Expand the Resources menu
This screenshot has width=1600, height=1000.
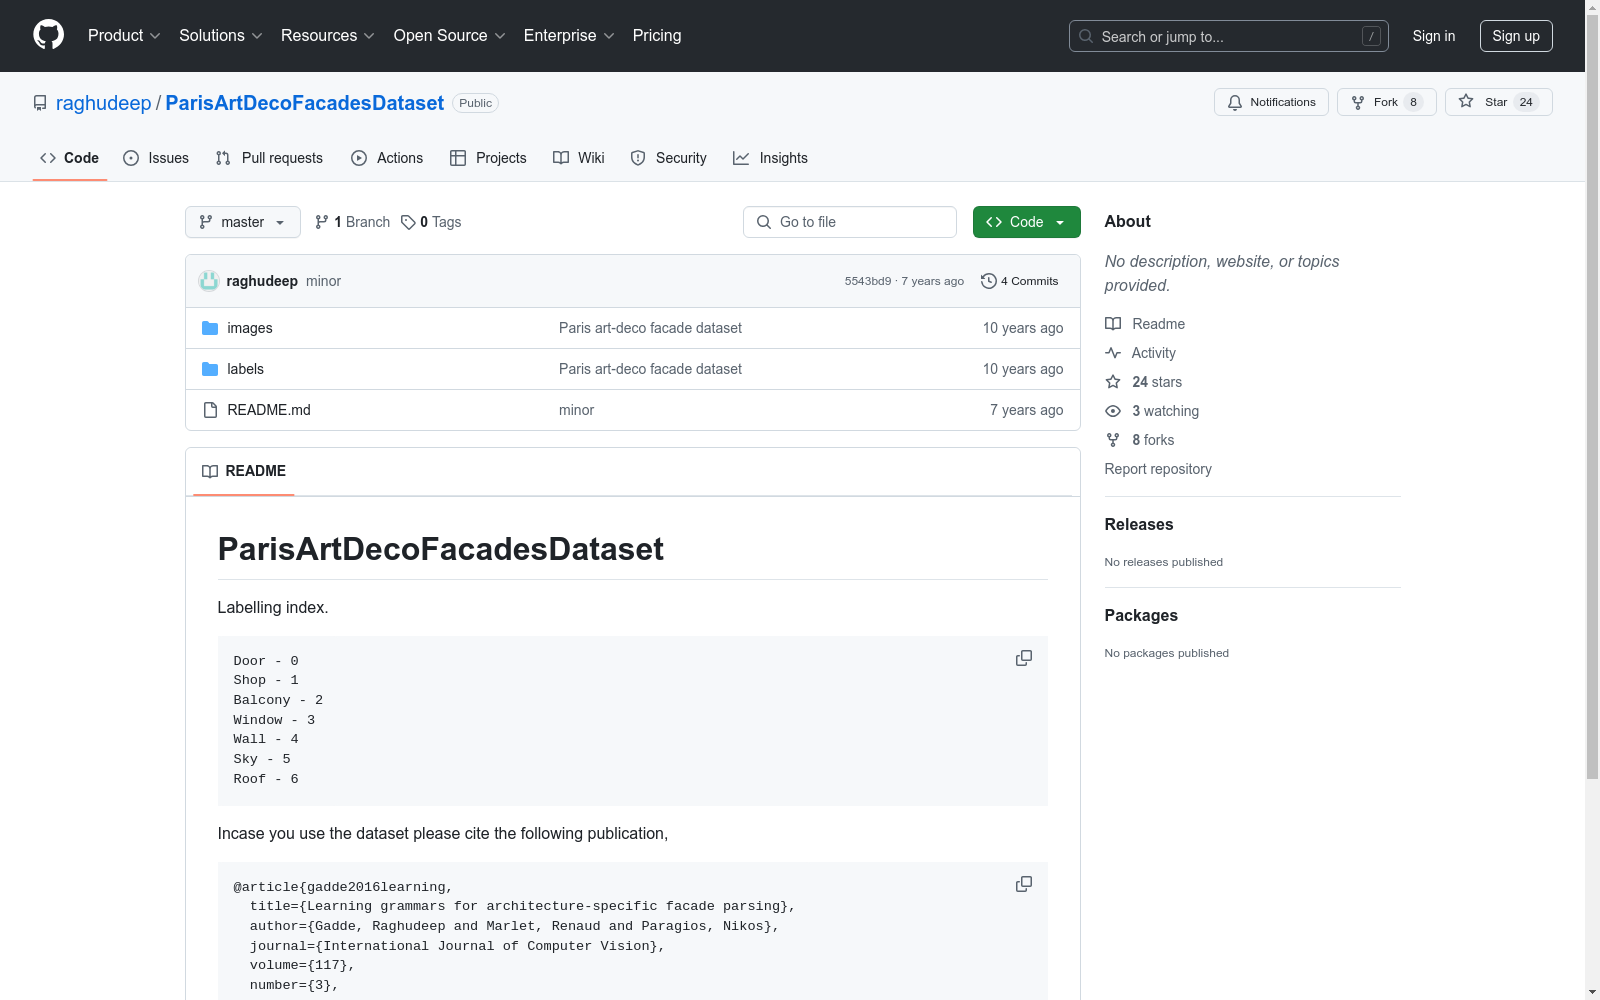pos(328,35)
